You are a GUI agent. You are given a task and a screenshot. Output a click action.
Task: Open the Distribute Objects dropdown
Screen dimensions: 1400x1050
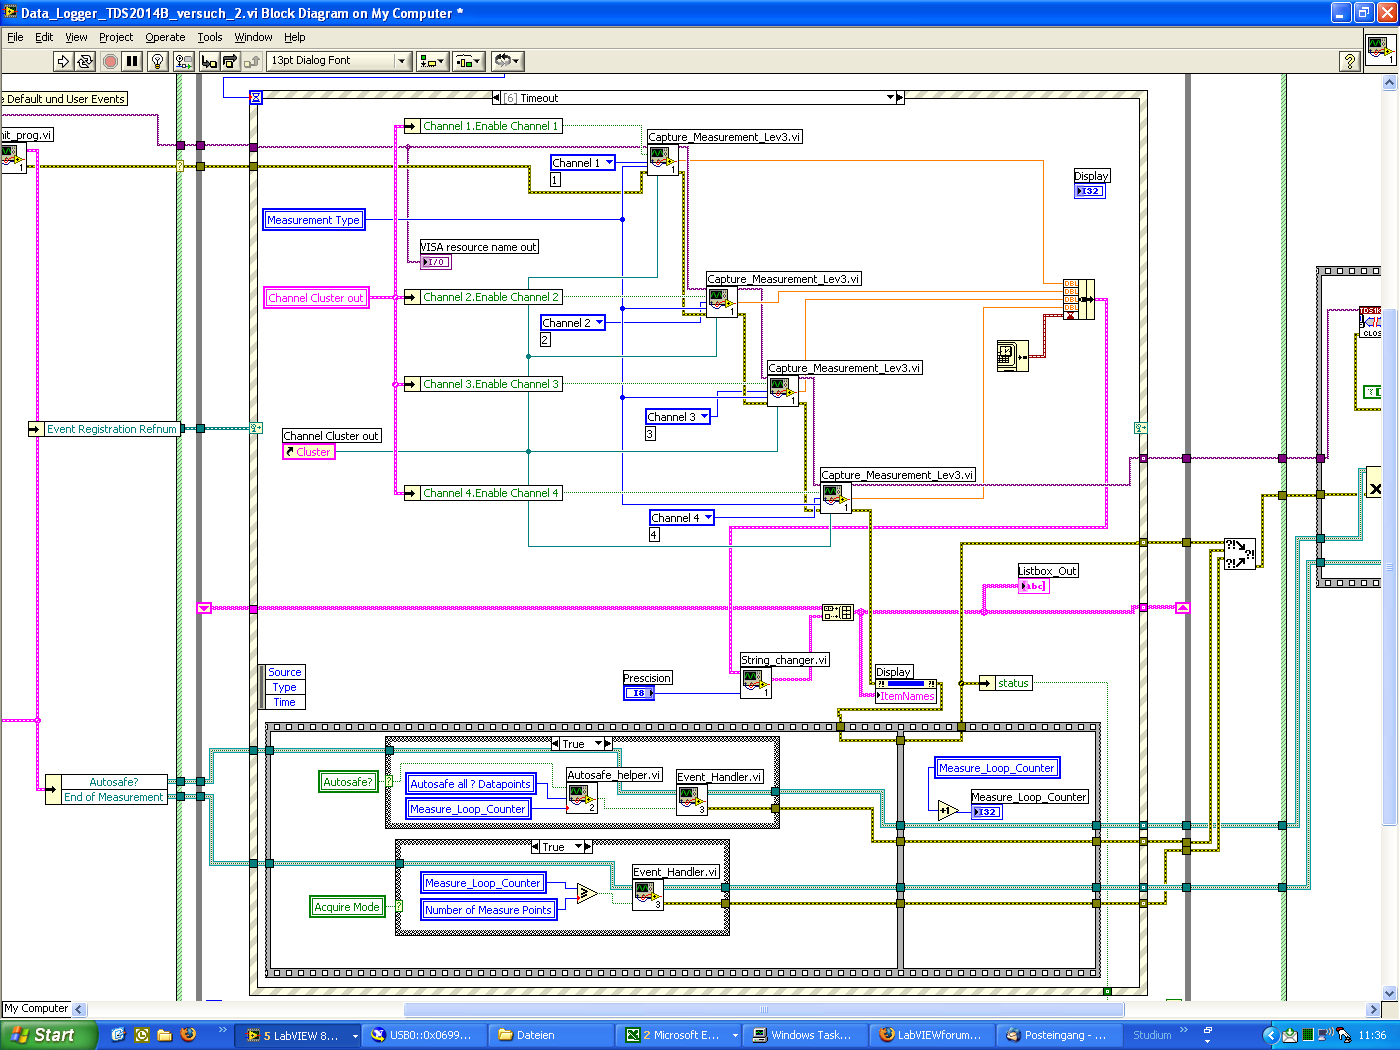tap(468, 61)
